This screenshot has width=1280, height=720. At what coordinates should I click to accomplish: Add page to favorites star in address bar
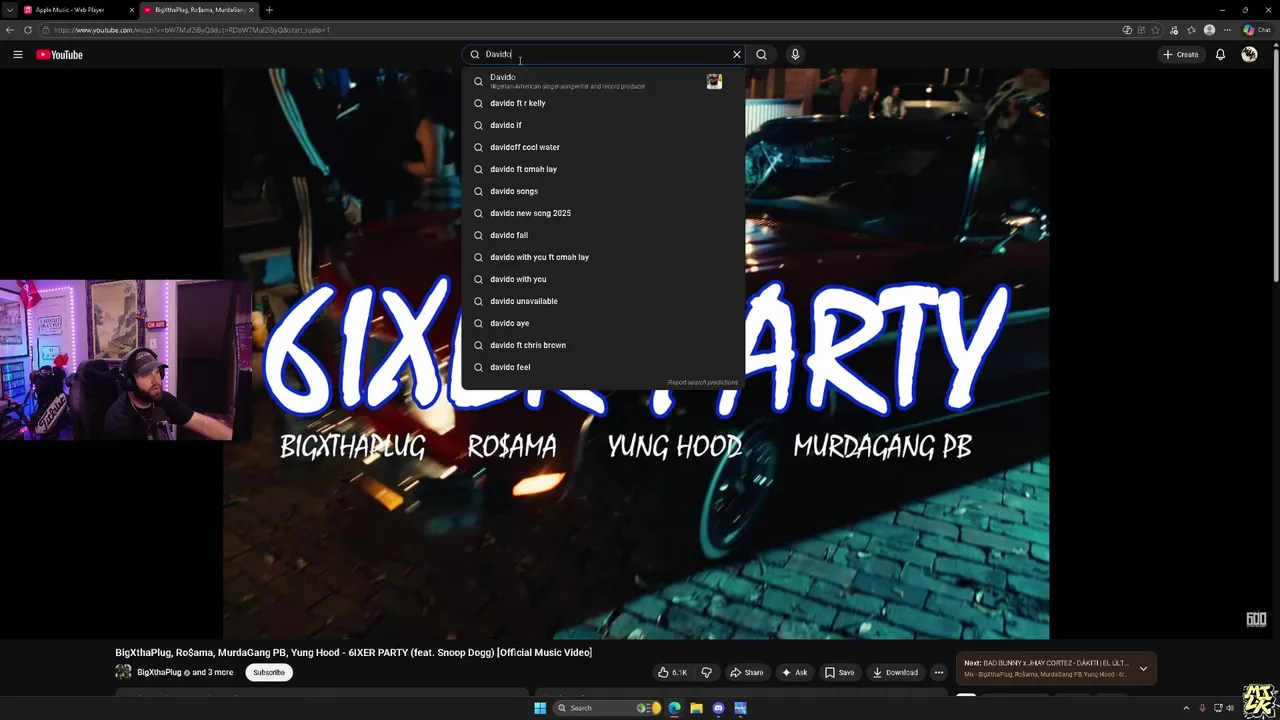[x=1156, y=30]
